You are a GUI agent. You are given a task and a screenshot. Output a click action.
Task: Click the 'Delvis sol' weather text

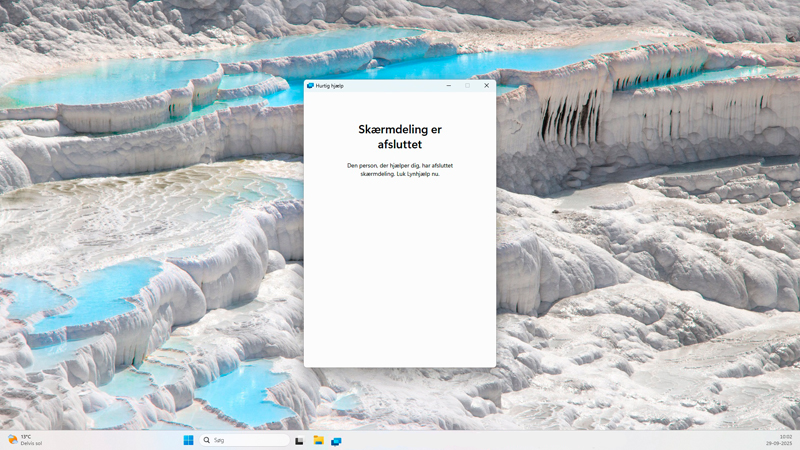pyautogui.click(x=32, y=443)
